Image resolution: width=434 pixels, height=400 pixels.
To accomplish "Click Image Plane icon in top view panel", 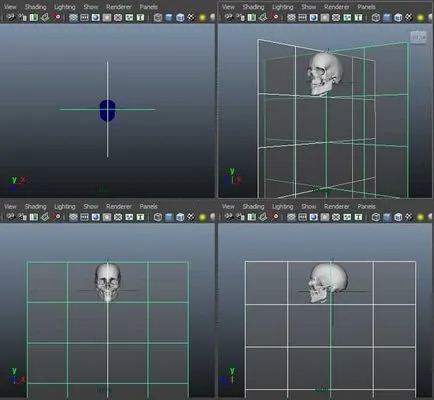I will [45, 17].
